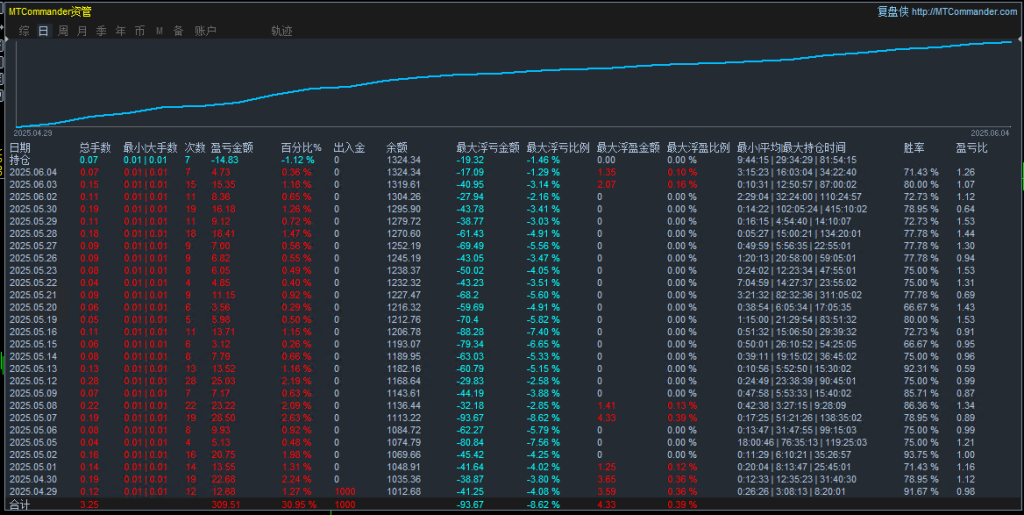Switch to the 账户 account tab
The height and width of the screenshot is (515, 1024).
click(205, 31)
